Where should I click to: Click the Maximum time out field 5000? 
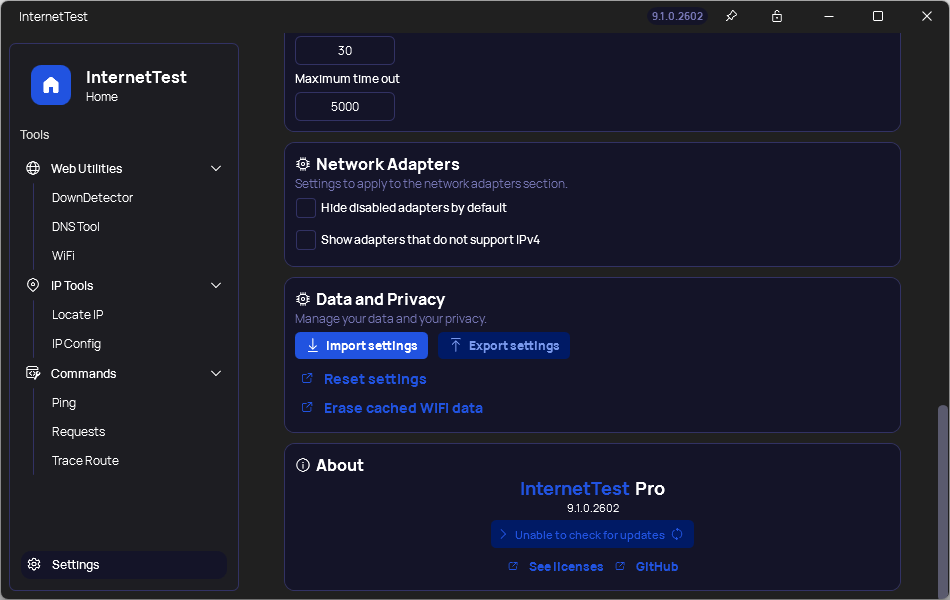(x=345, y=107)
